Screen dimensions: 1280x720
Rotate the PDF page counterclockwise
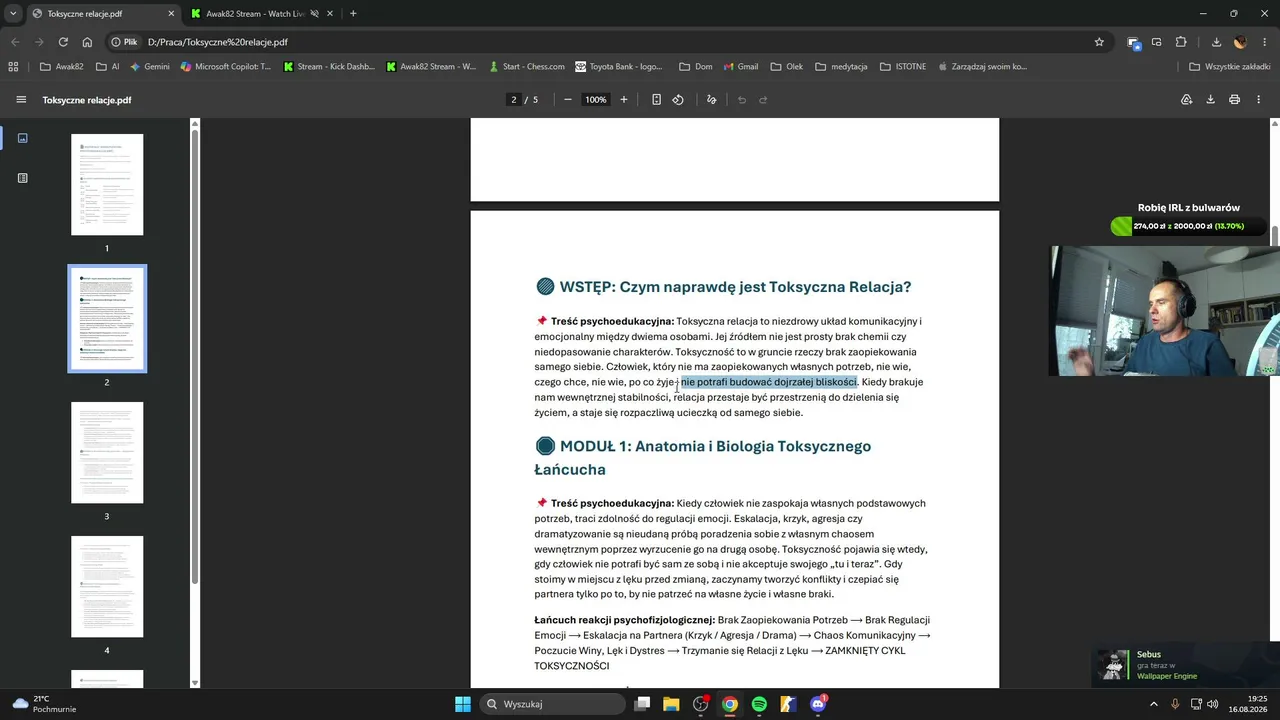pos(678,100)
